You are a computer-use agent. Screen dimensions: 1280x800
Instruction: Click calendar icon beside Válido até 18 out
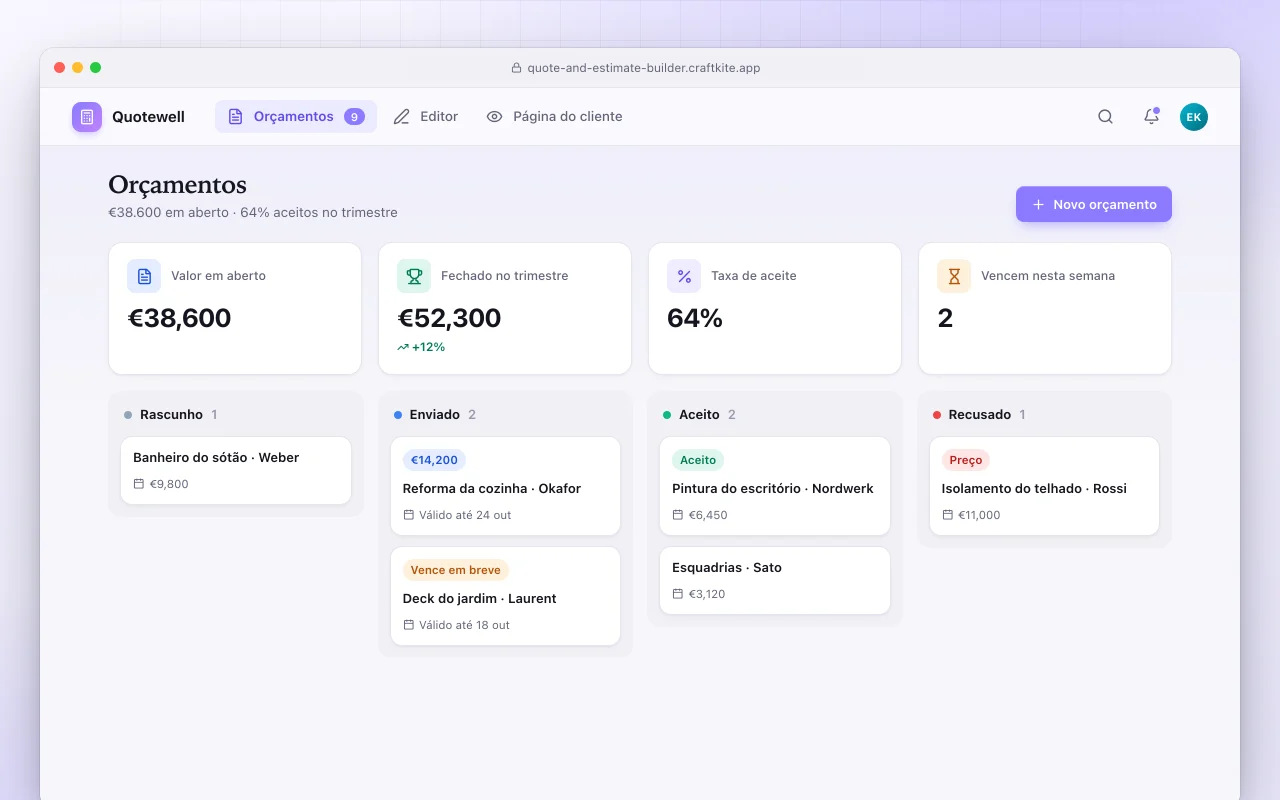click(x=409, y=625)
